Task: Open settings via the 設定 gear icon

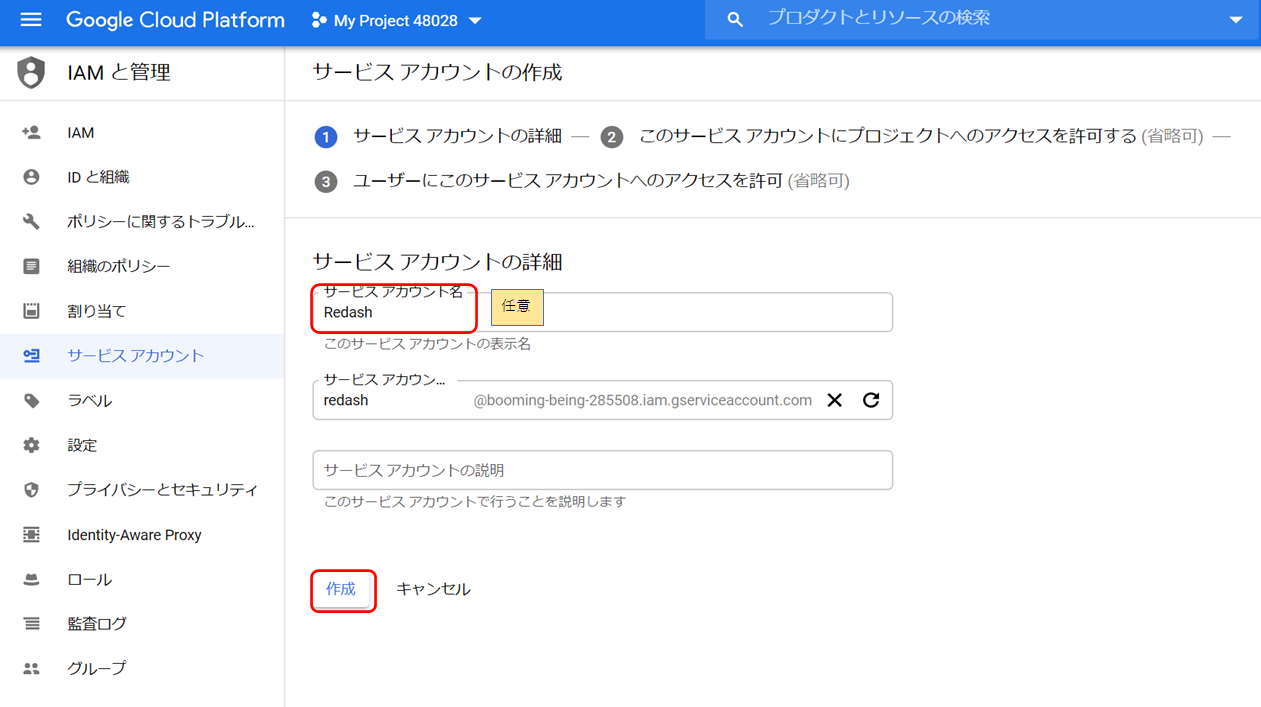Action: point(31,445)
